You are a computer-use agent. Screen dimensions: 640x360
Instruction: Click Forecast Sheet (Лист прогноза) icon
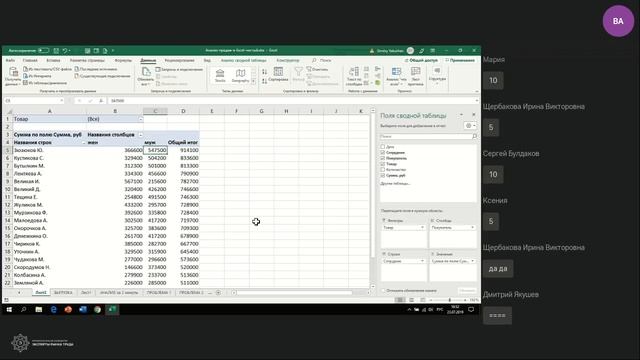tap(416, 72)
